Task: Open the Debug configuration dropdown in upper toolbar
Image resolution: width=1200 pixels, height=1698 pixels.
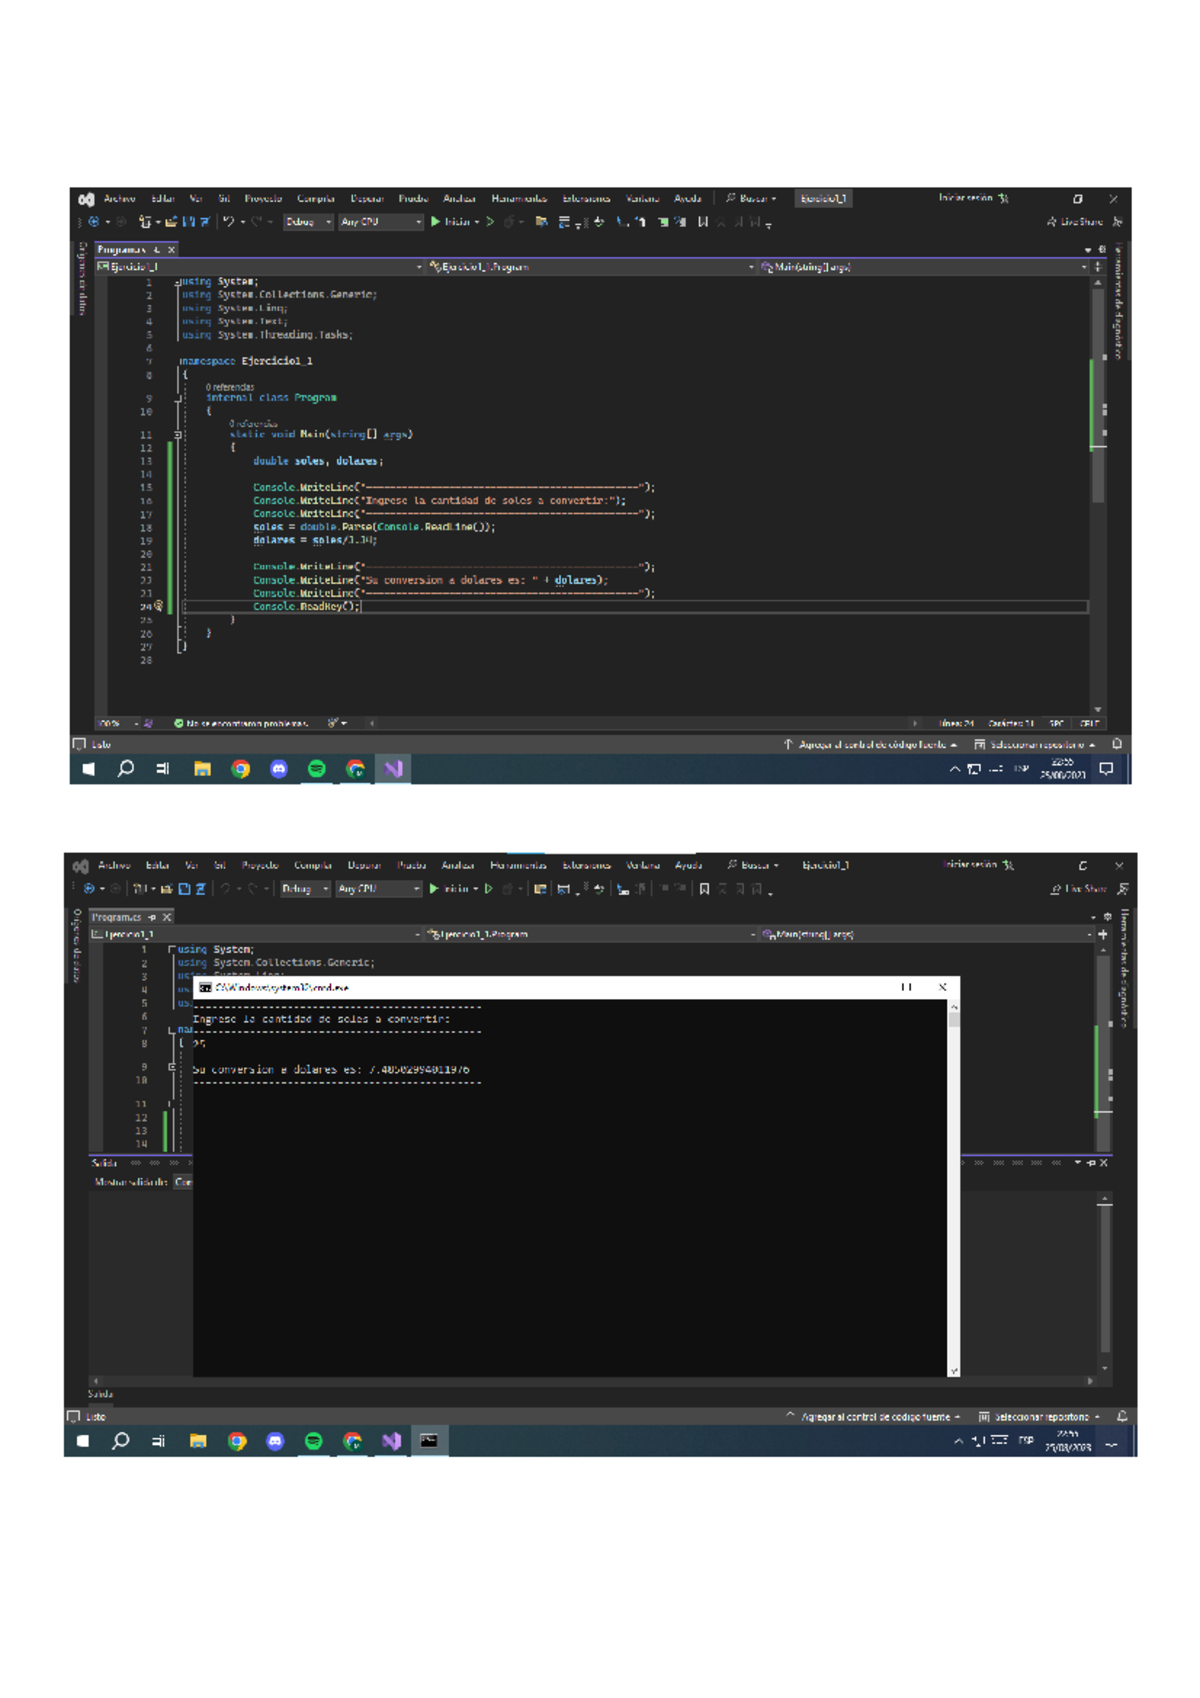Action: [x=307, y=222]
